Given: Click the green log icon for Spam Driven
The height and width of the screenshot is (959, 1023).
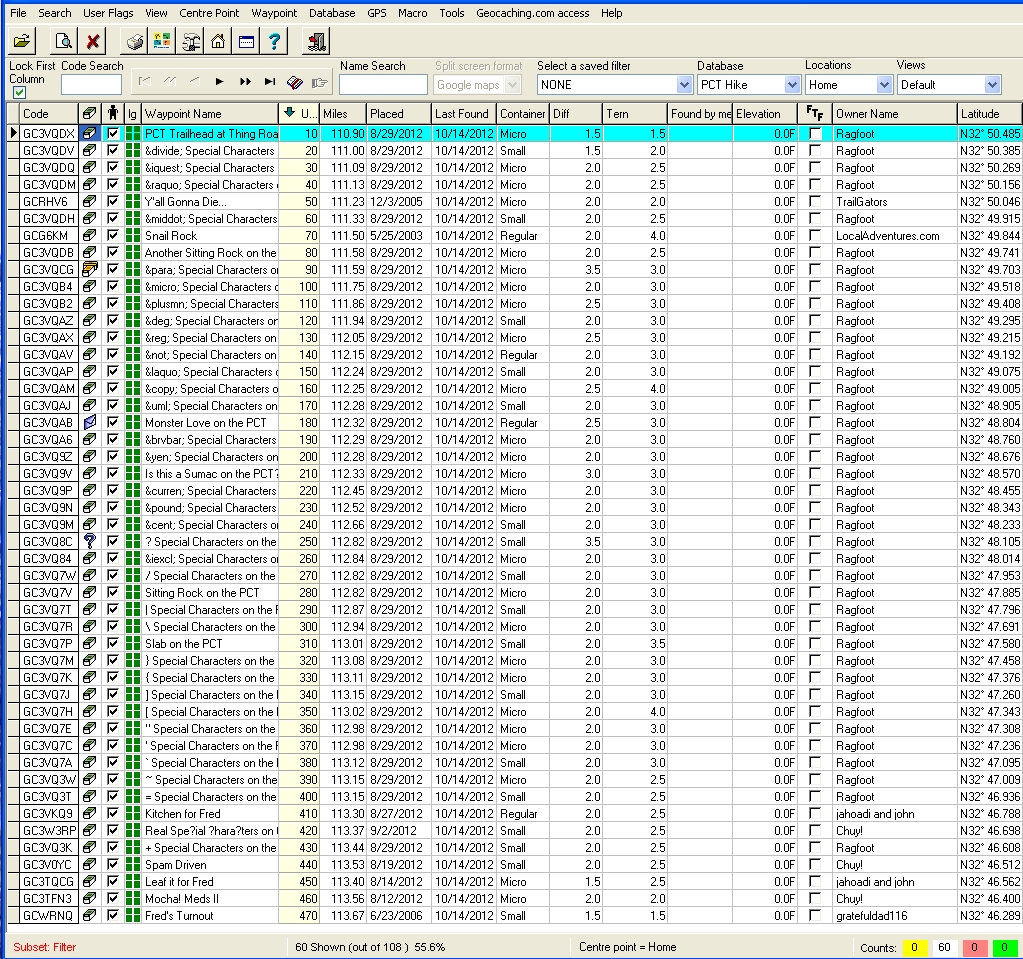Looking at the screenshot, I should click(x=133, y=864).
